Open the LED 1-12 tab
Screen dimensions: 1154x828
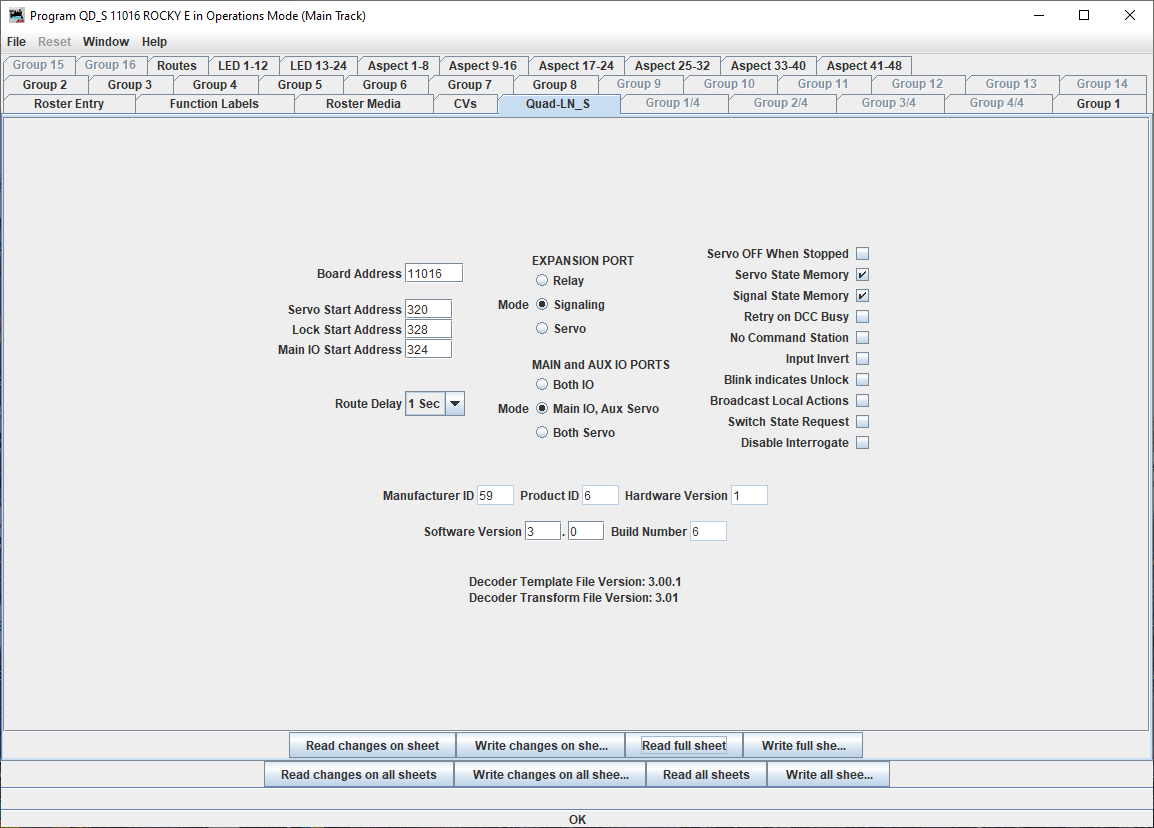[x=243, y=66]
